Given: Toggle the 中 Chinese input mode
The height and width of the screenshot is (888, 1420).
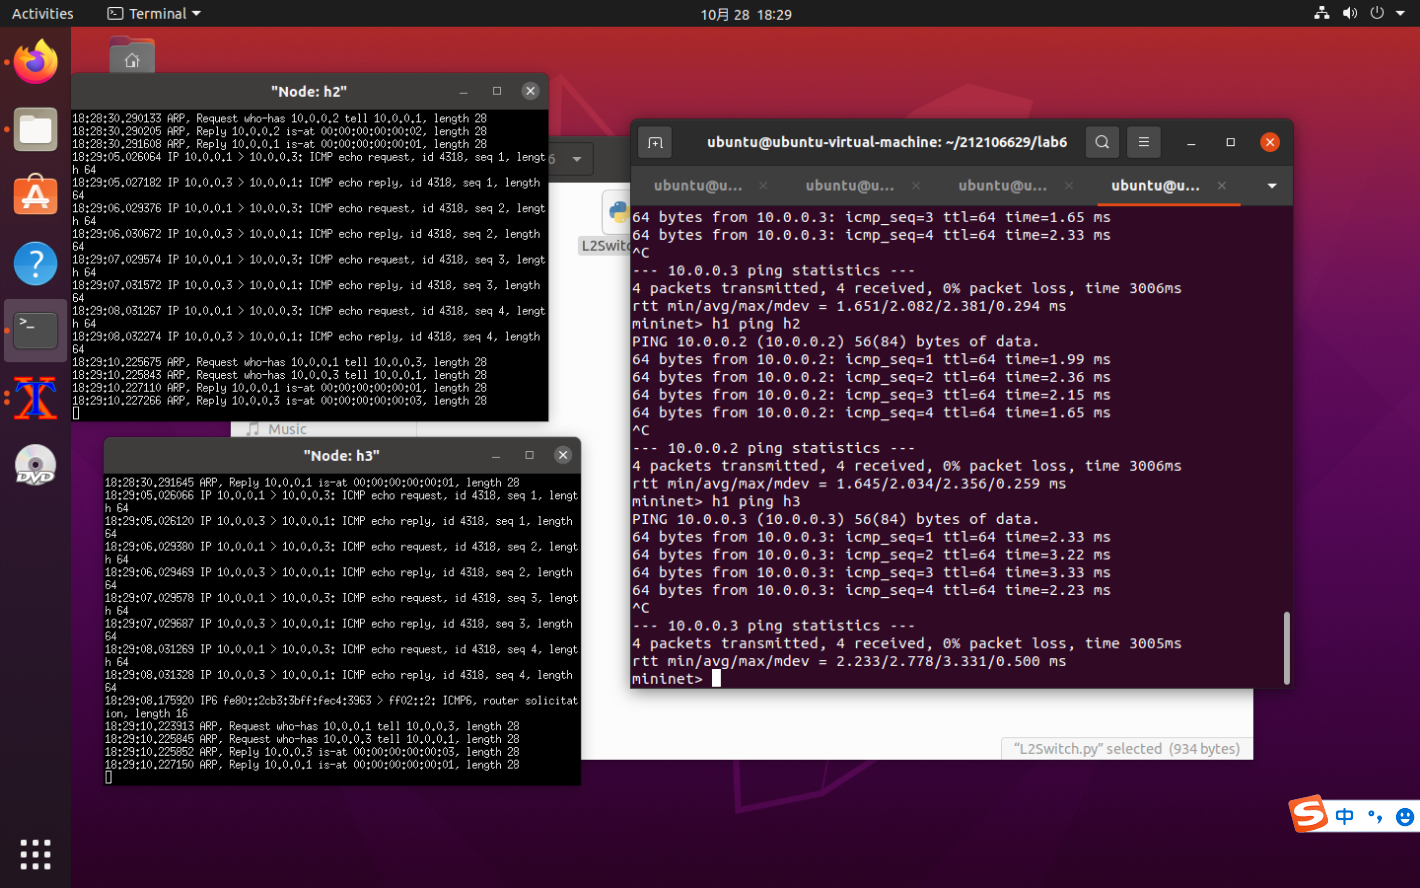Looking at the screenshot, I should (x=1344, y=816).
